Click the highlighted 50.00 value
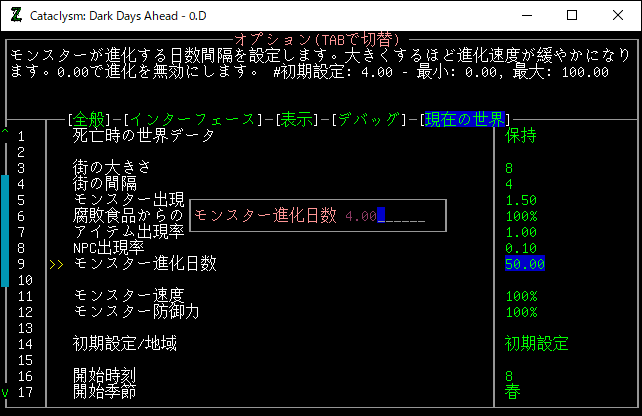Screen dimensions: 642x416 [x=525, y=264]
